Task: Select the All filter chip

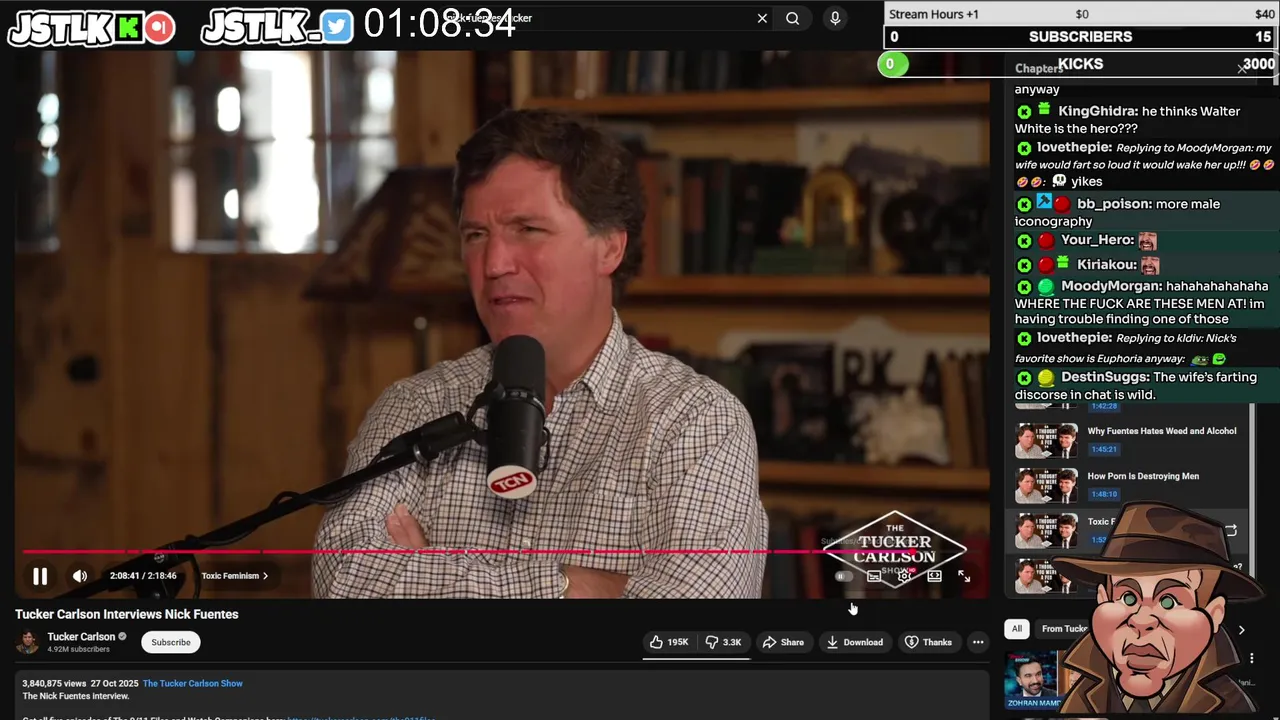Action: click(x=1017, y=629)
